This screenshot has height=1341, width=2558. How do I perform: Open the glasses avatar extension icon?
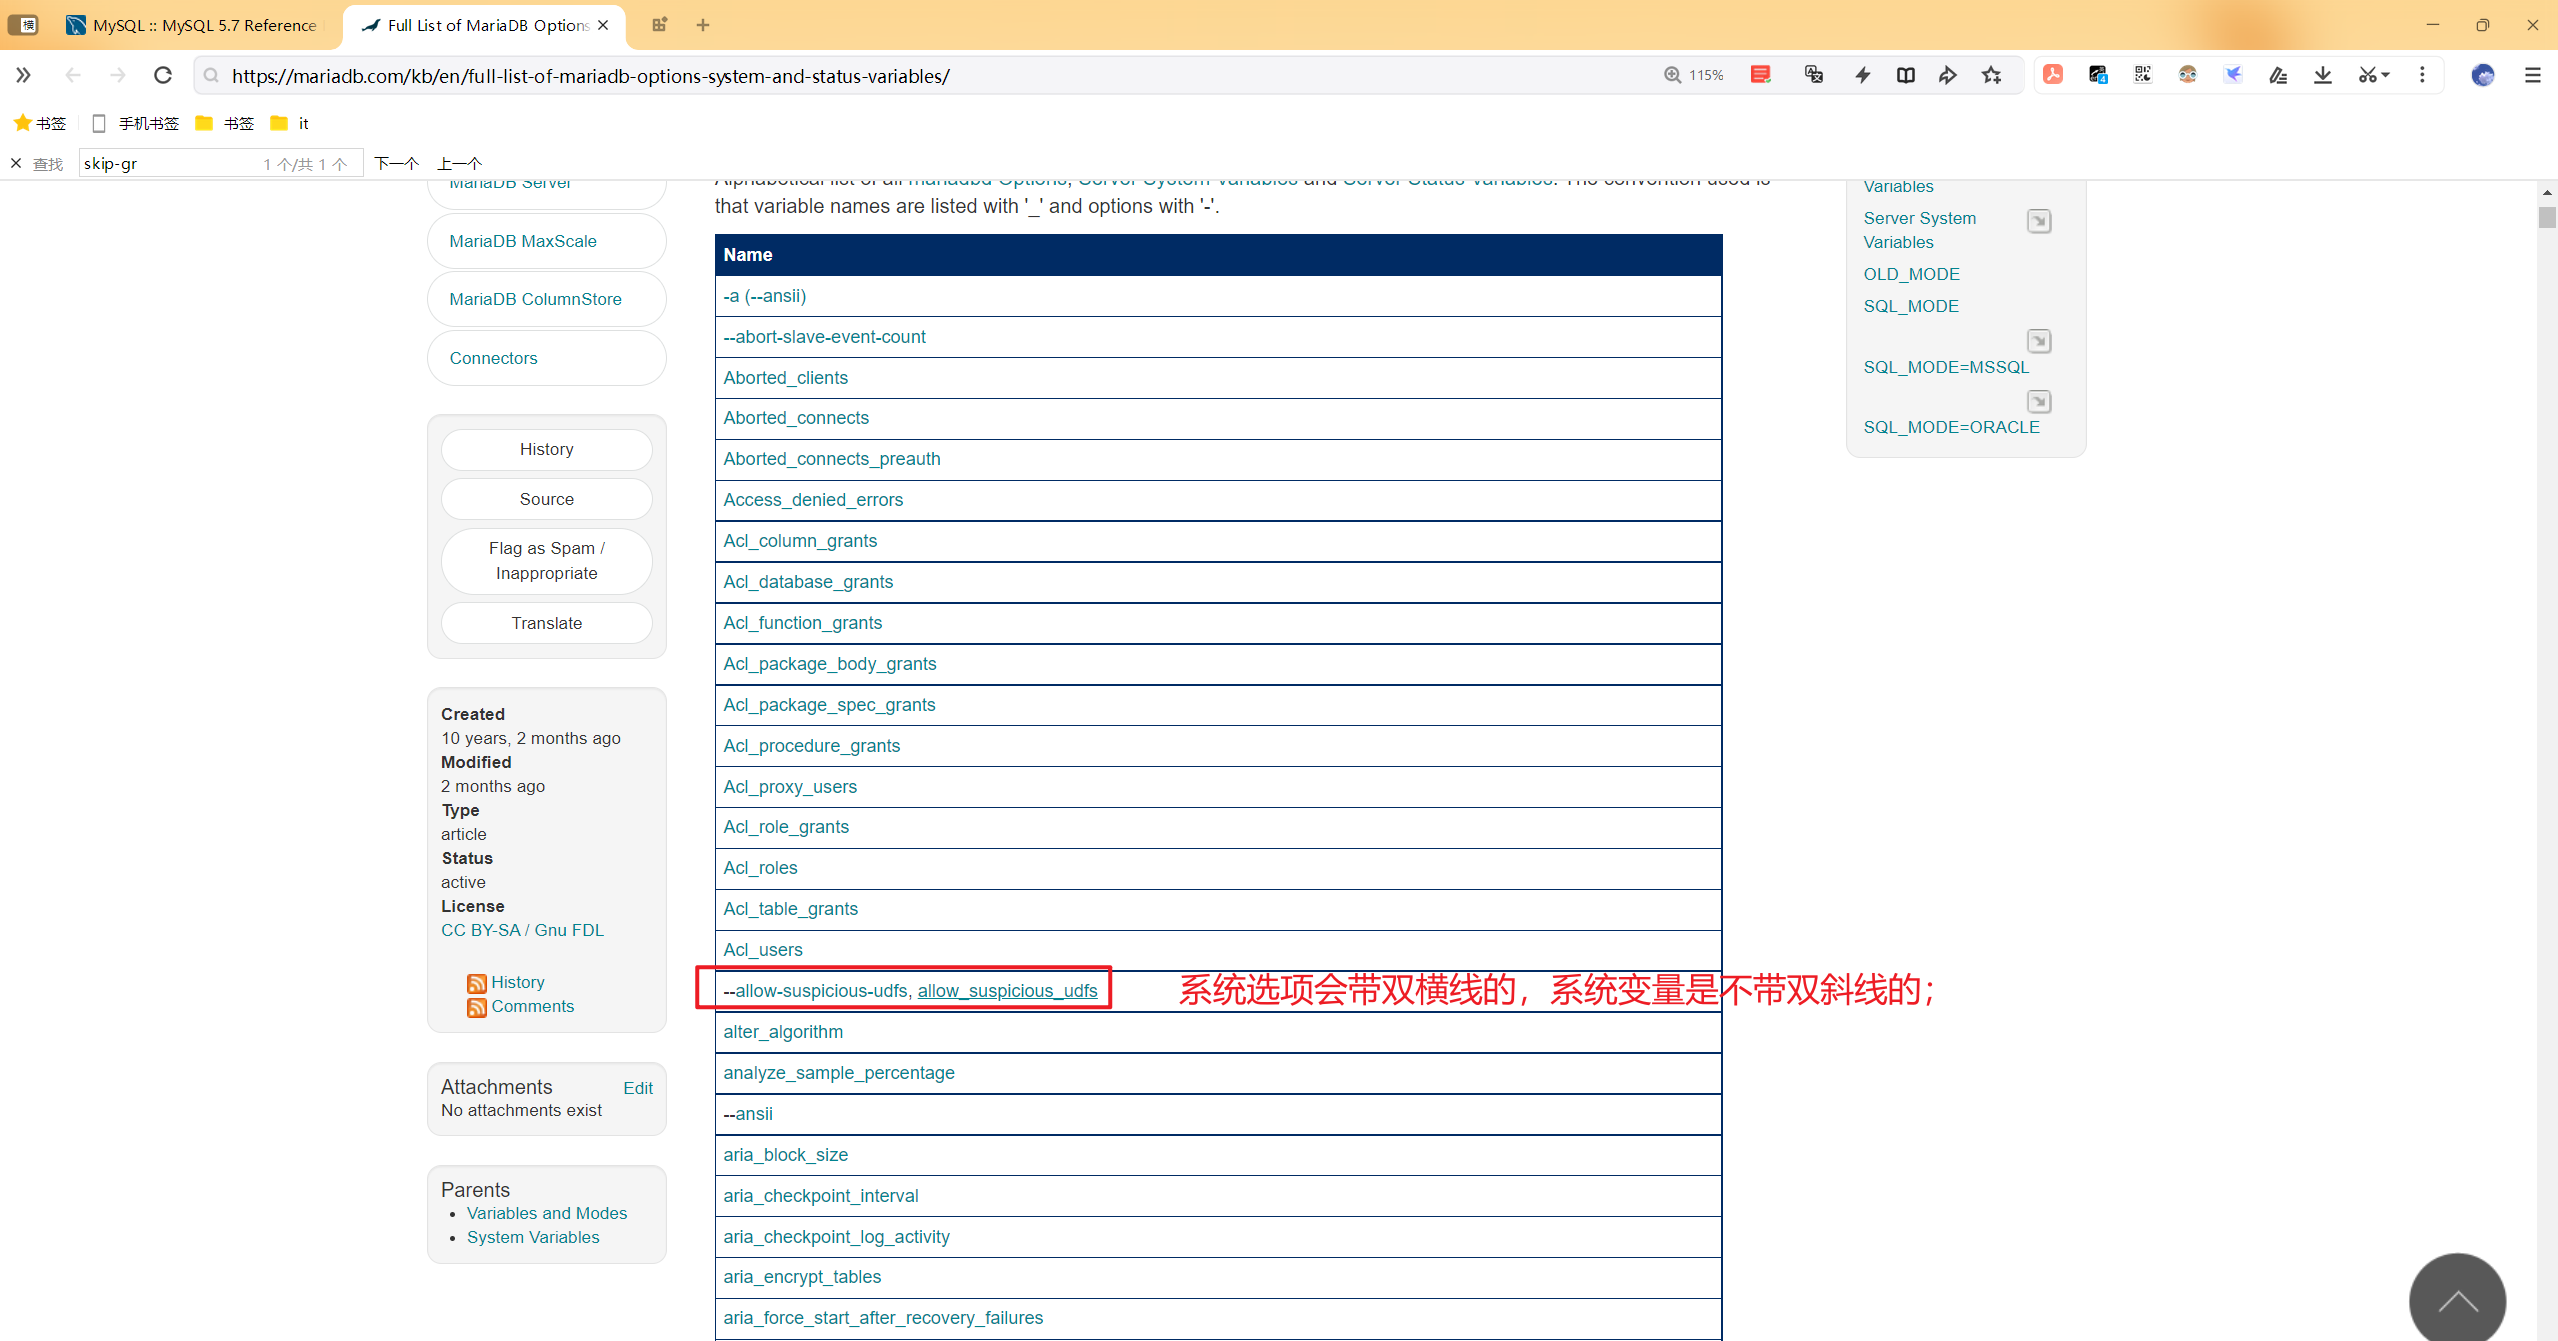2188,75
